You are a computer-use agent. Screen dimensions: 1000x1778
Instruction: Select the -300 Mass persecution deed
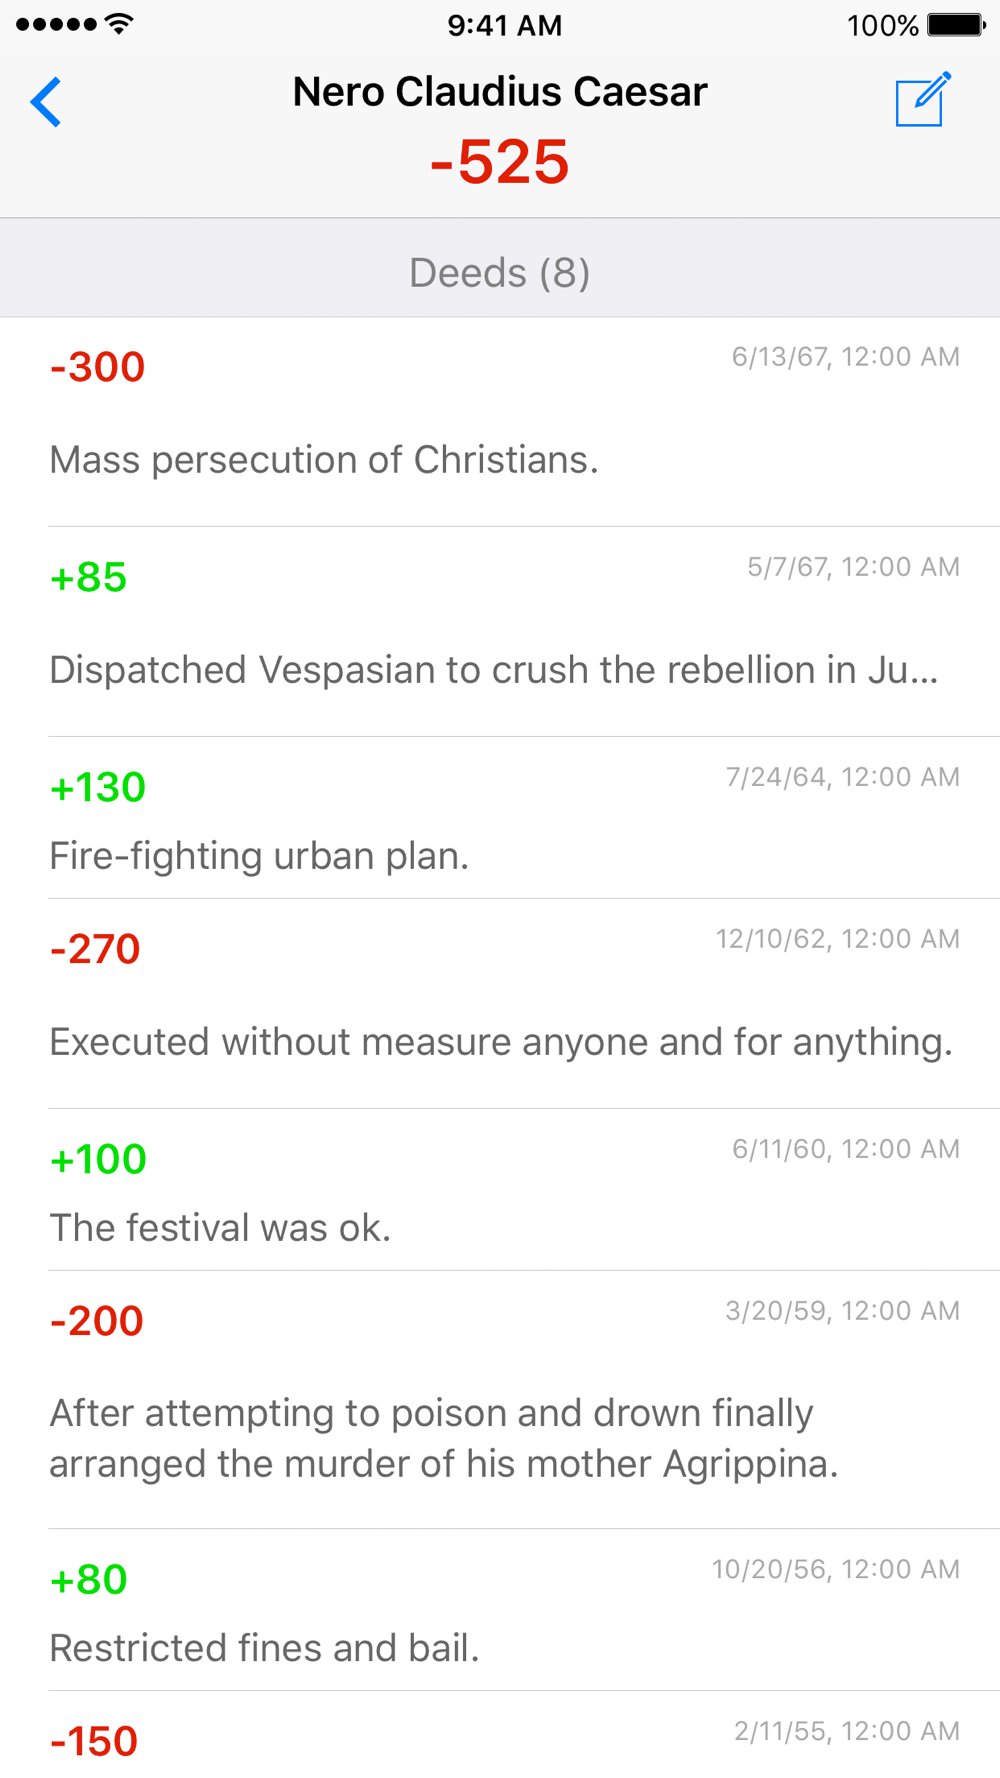[x=500, y=422]
